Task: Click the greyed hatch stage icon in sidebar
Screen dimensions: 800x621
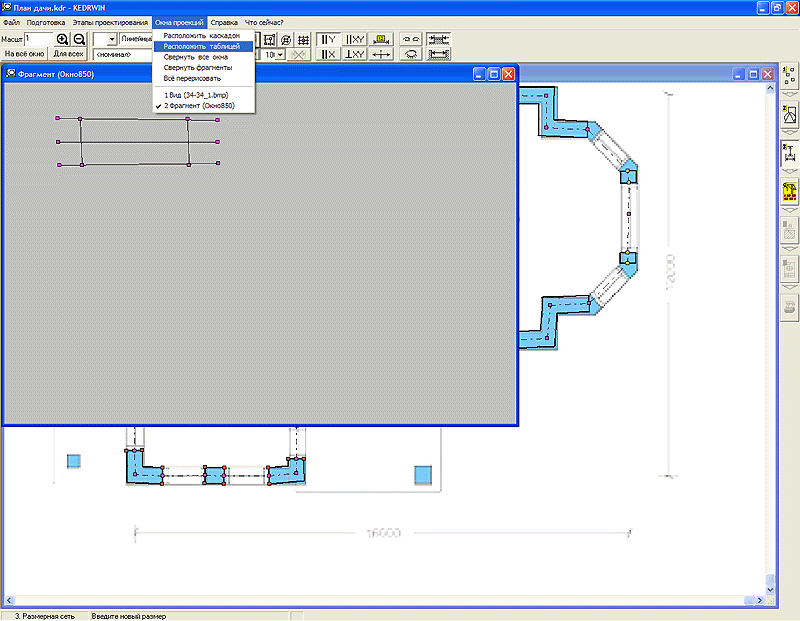Action: coord(789,231)
